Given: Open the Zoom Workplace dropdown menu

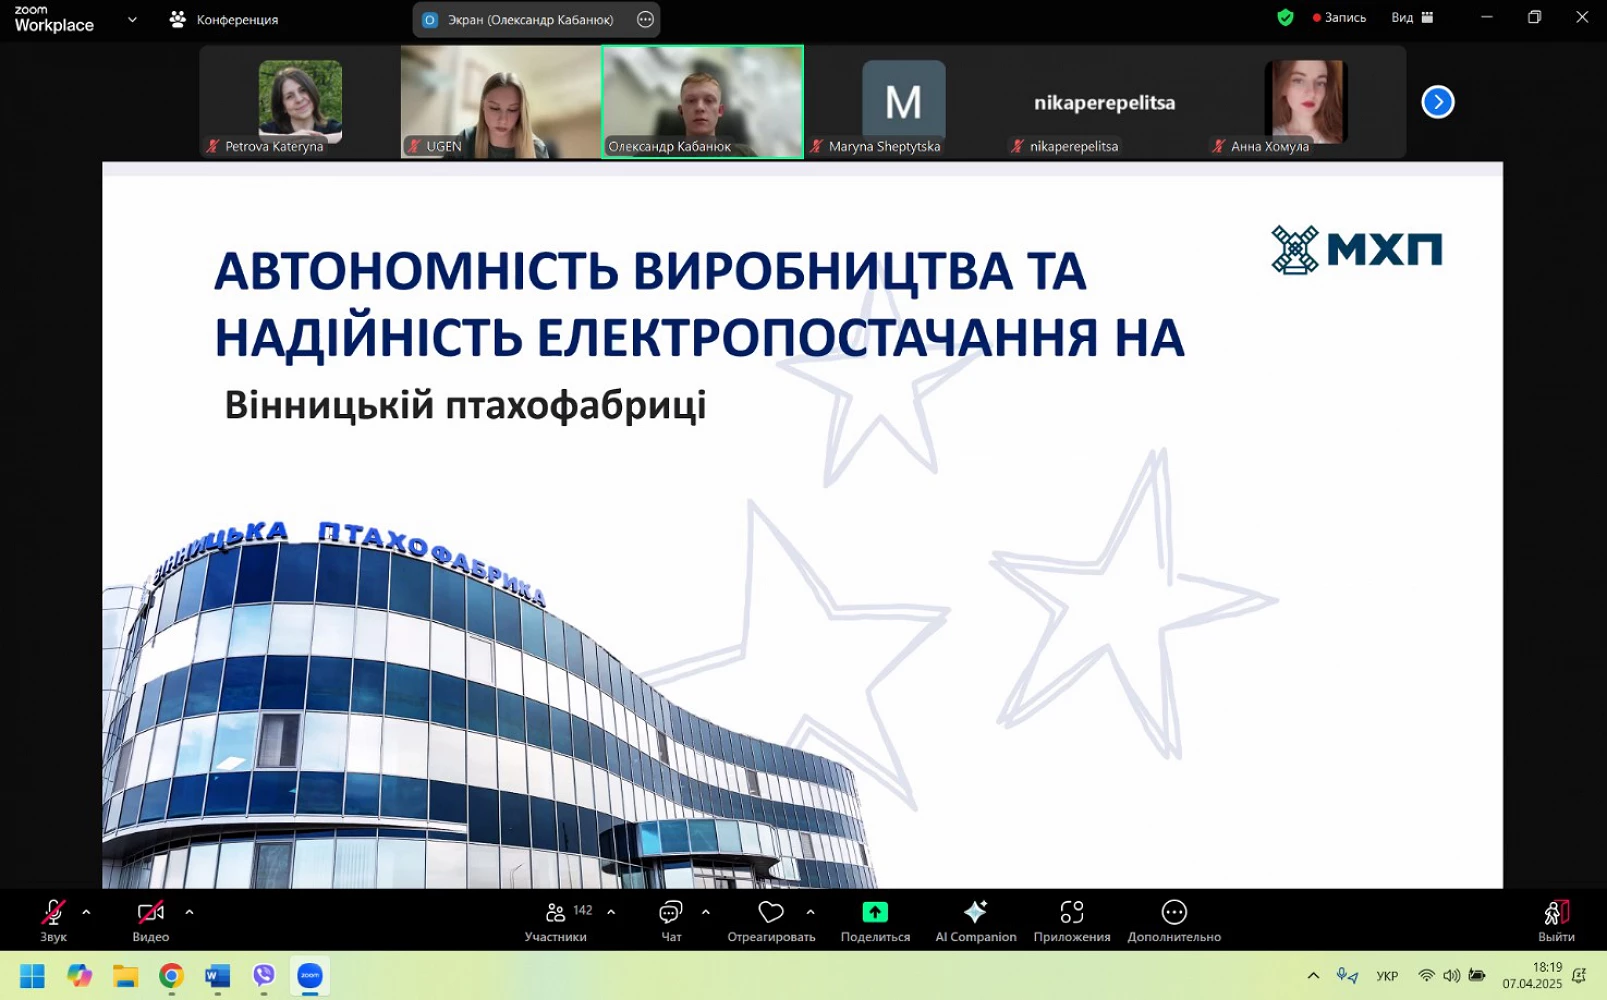Looking at the screenshot, I should (132, 19).
